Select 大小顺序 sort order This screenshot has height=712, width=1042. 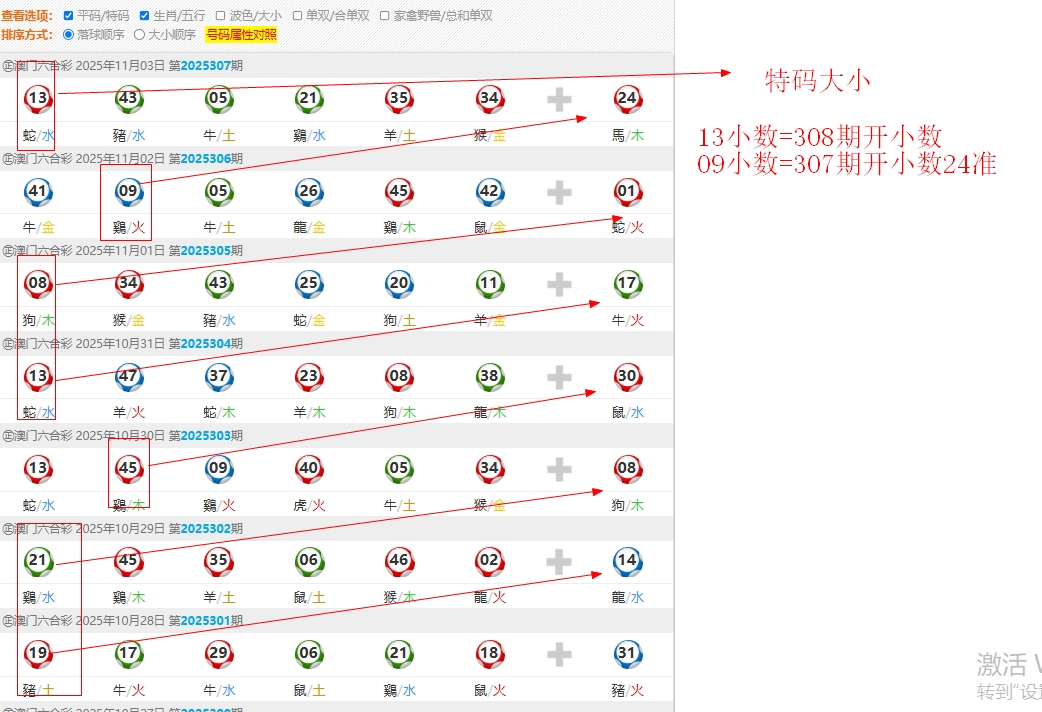coord(140,34)
